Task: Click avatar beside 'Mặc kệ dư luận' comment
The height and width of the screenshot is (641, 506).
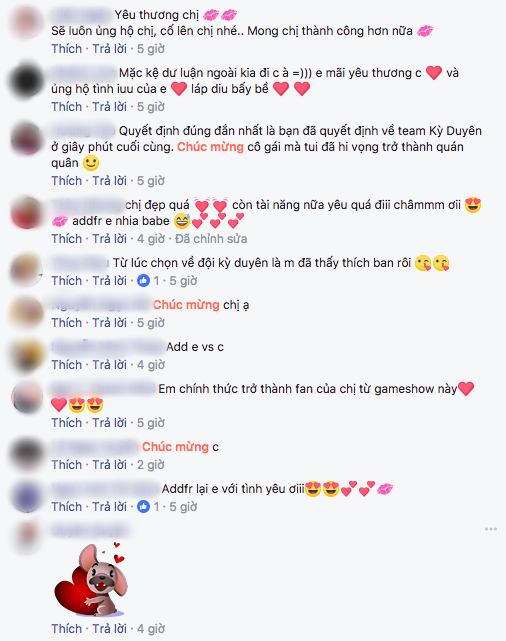Action: coord(27,81)
